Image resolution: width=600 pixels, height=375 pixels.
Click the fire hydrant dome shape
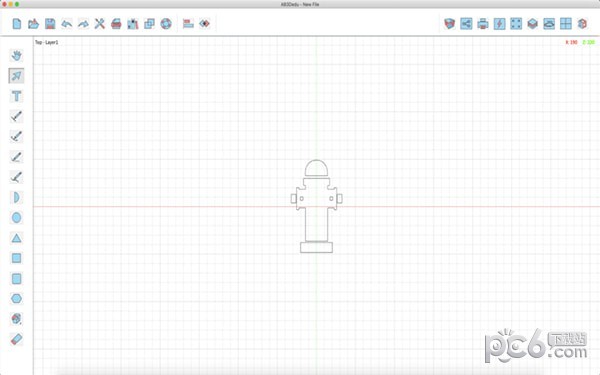point(316,168)
